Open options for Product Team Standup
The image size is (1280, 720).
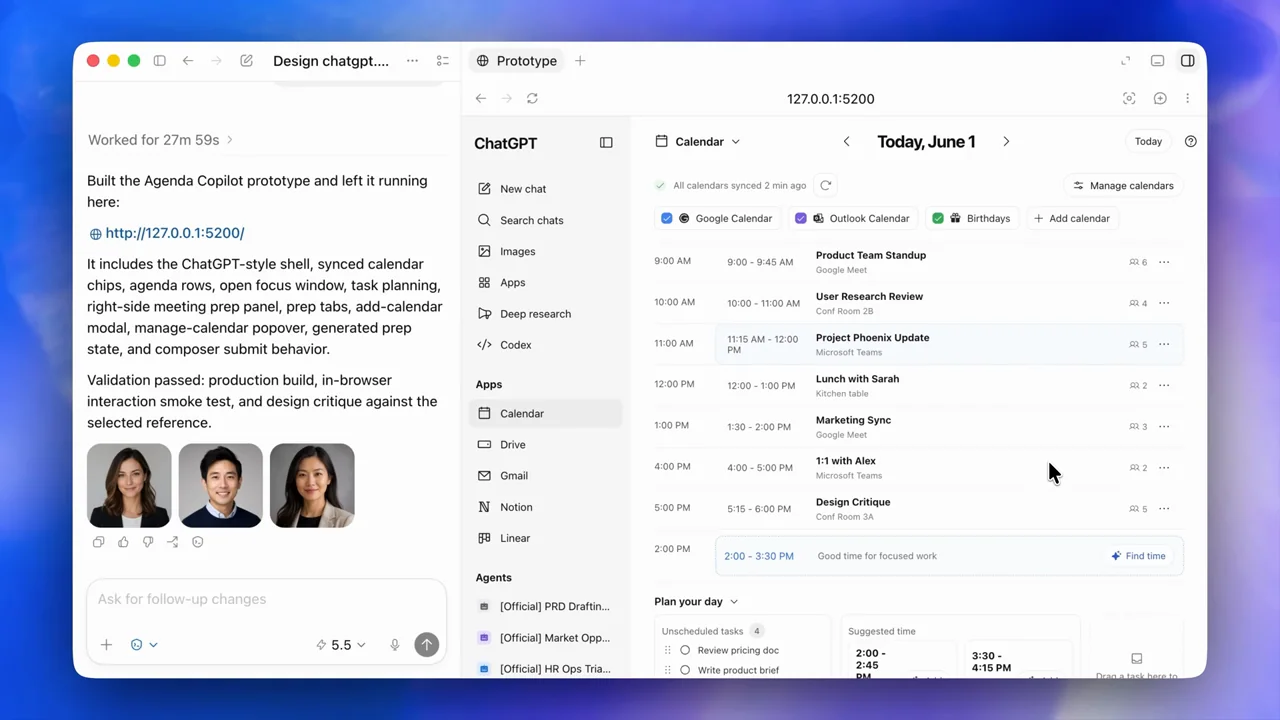[x=1164, y=262]
